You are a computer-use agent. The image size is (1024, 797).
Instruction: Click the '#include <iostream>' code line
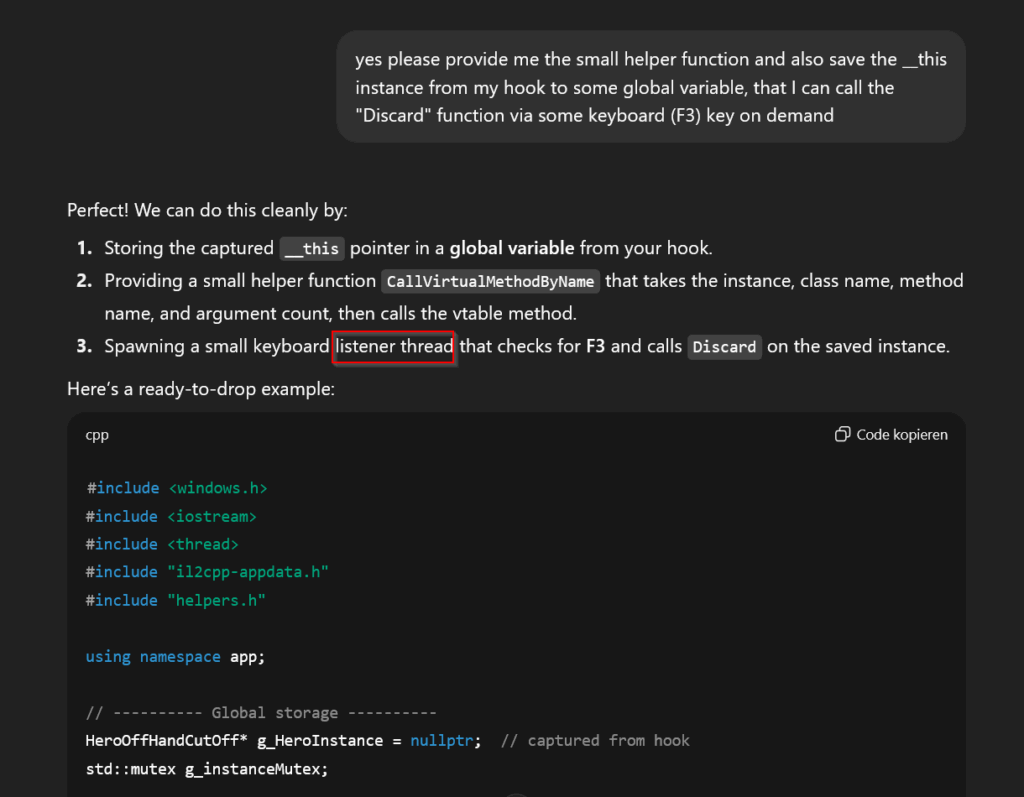(171, 516)
